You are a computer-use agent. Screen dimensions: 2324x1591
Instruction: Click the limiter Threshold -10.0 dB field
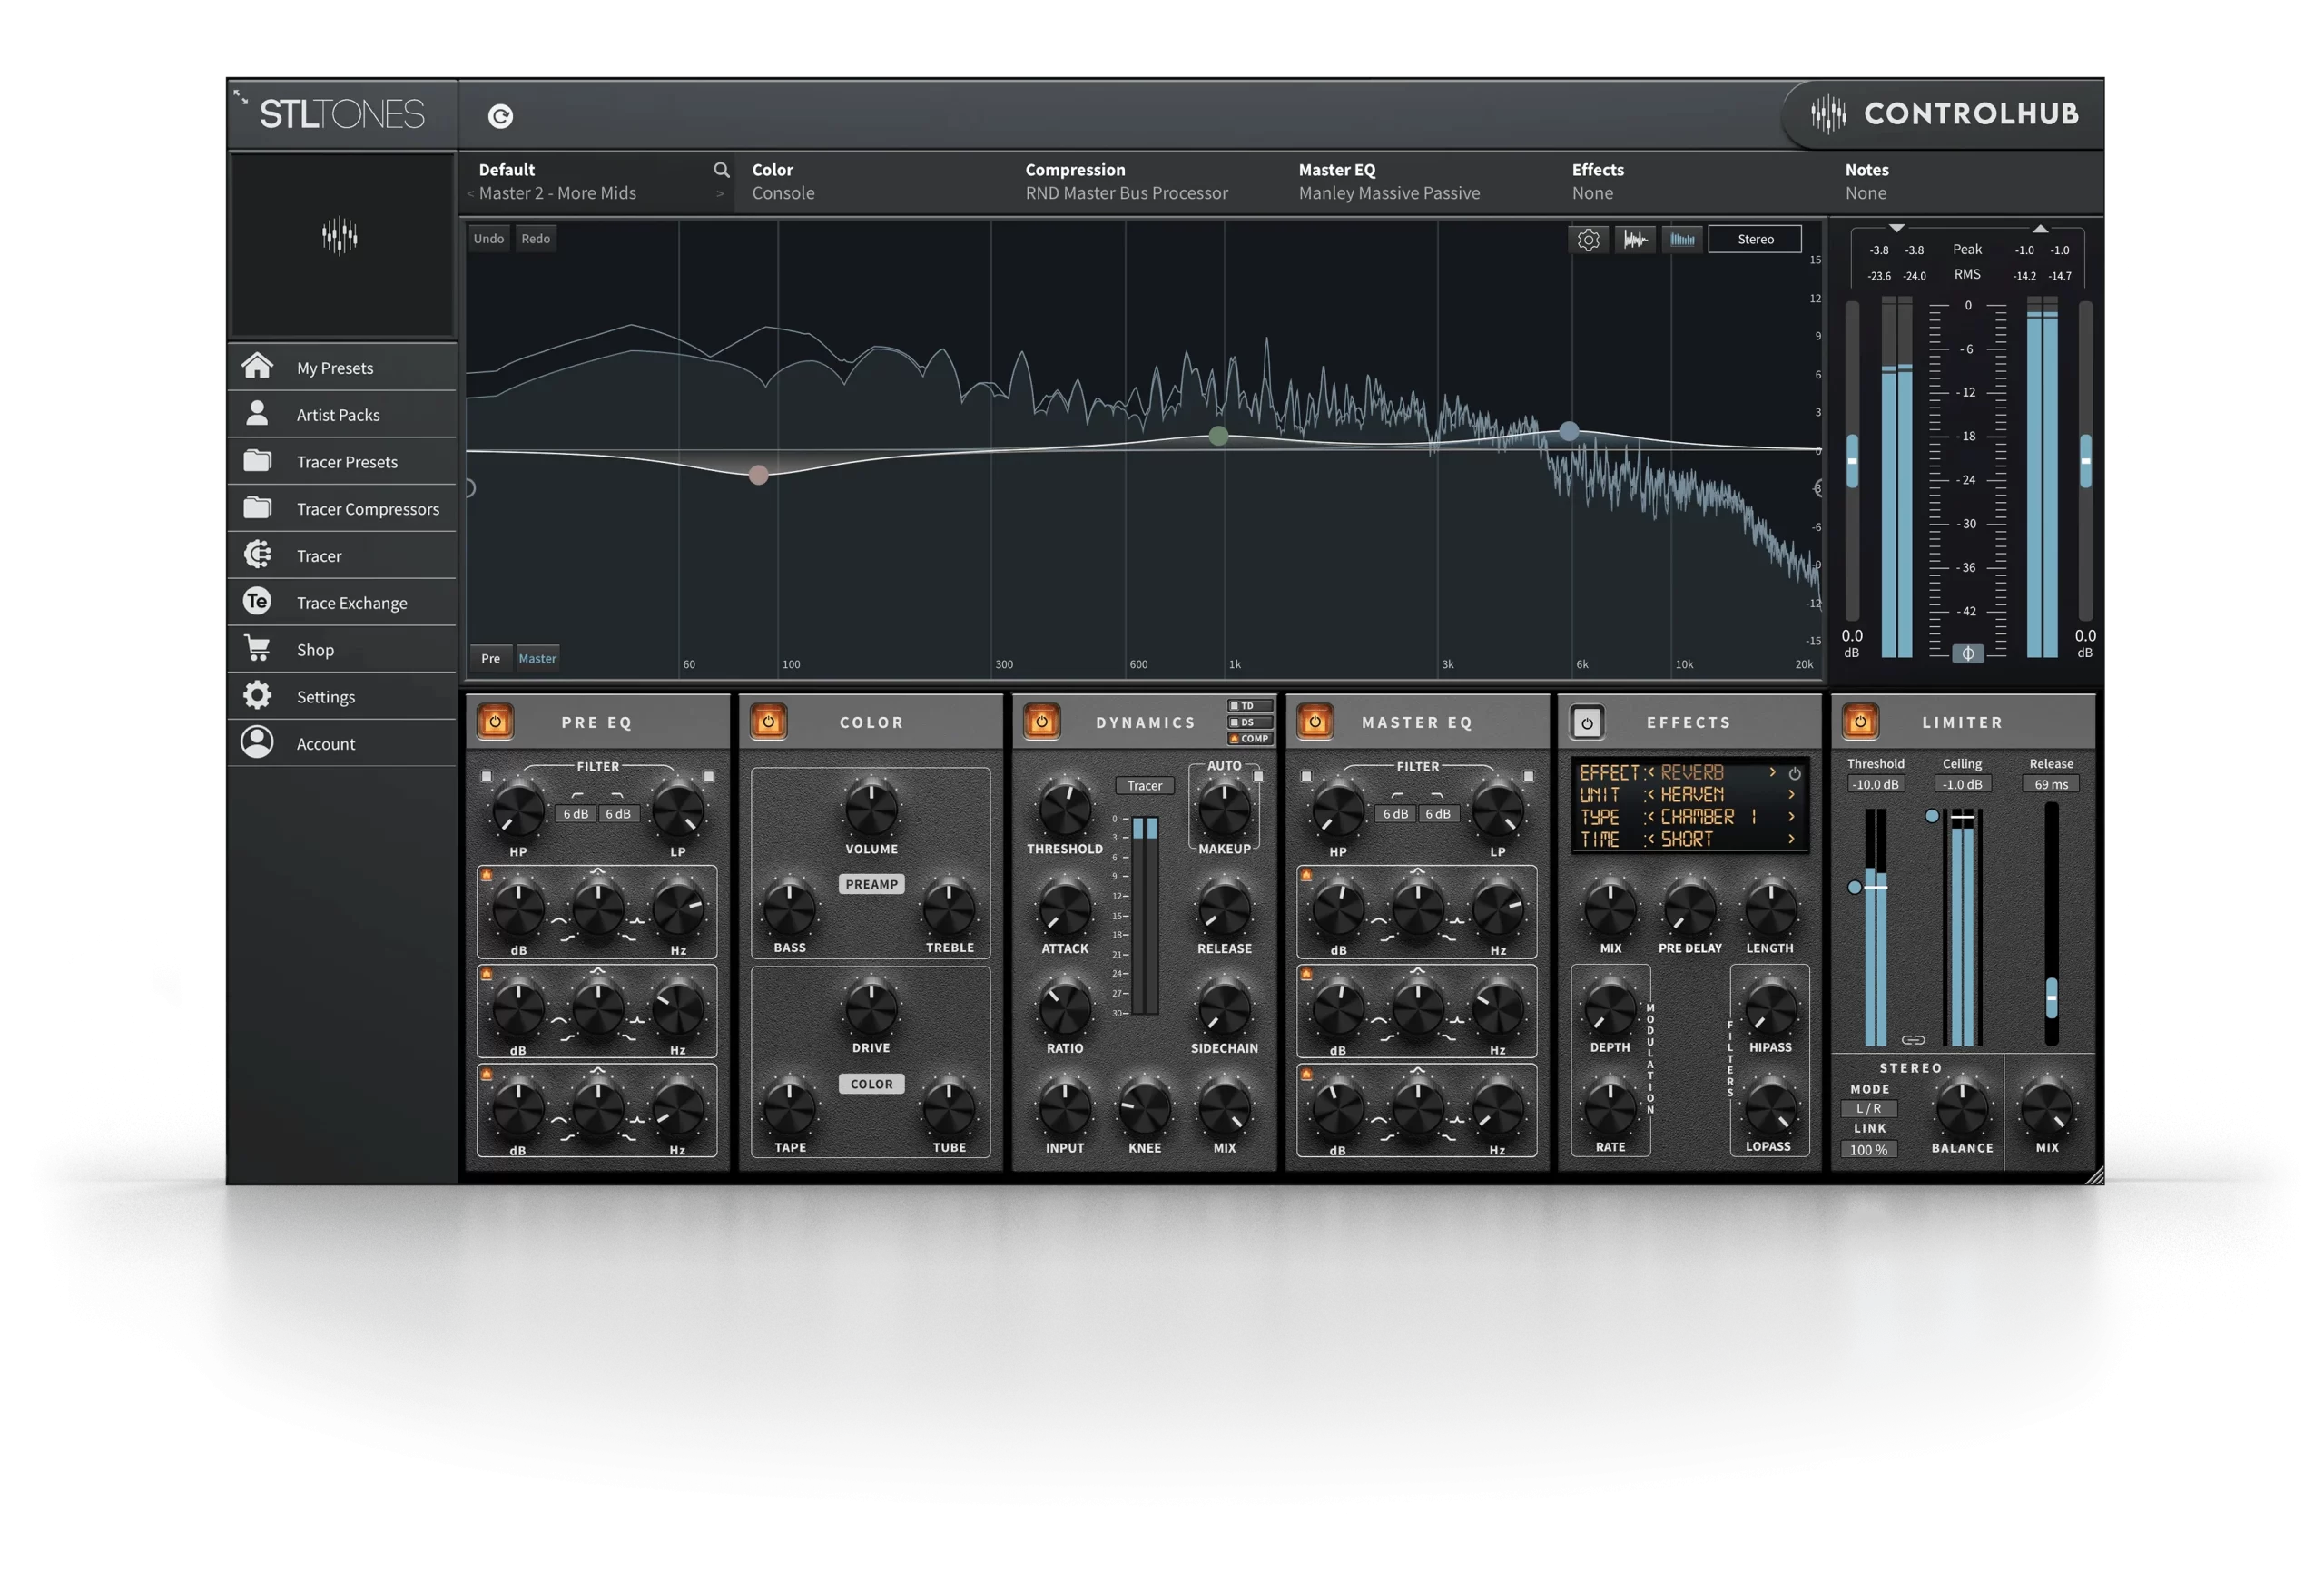(x=1875, y=785)
